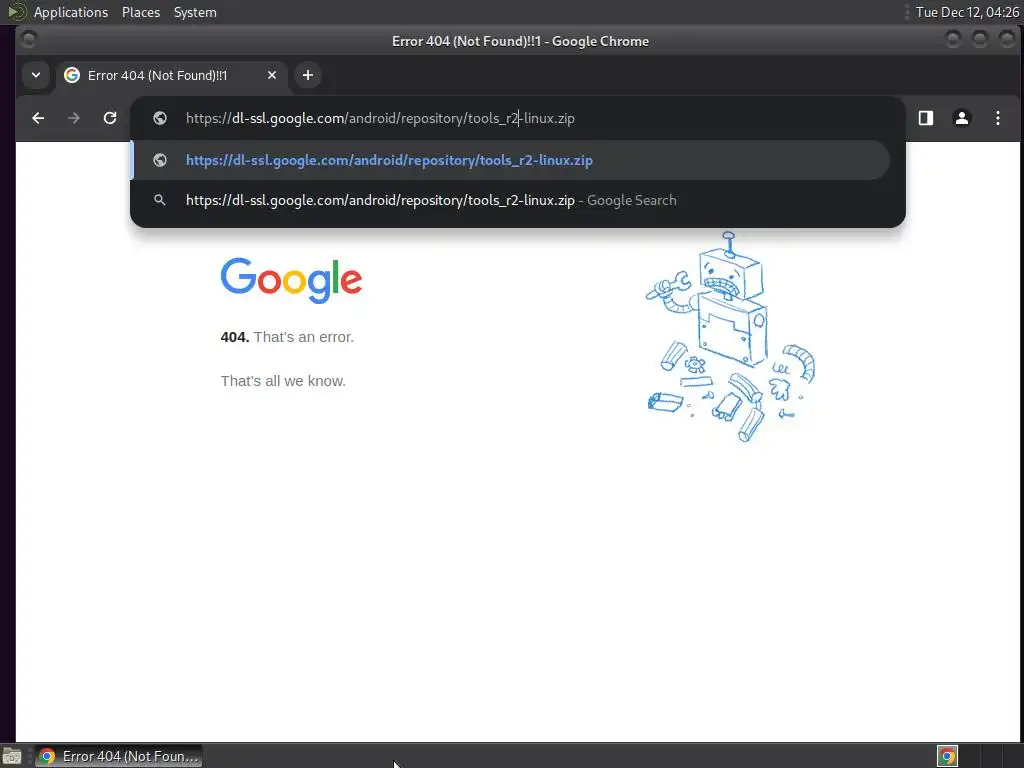Open the Applications menu
Viewport: 1024px width, 768px height.
pos(71,12)
